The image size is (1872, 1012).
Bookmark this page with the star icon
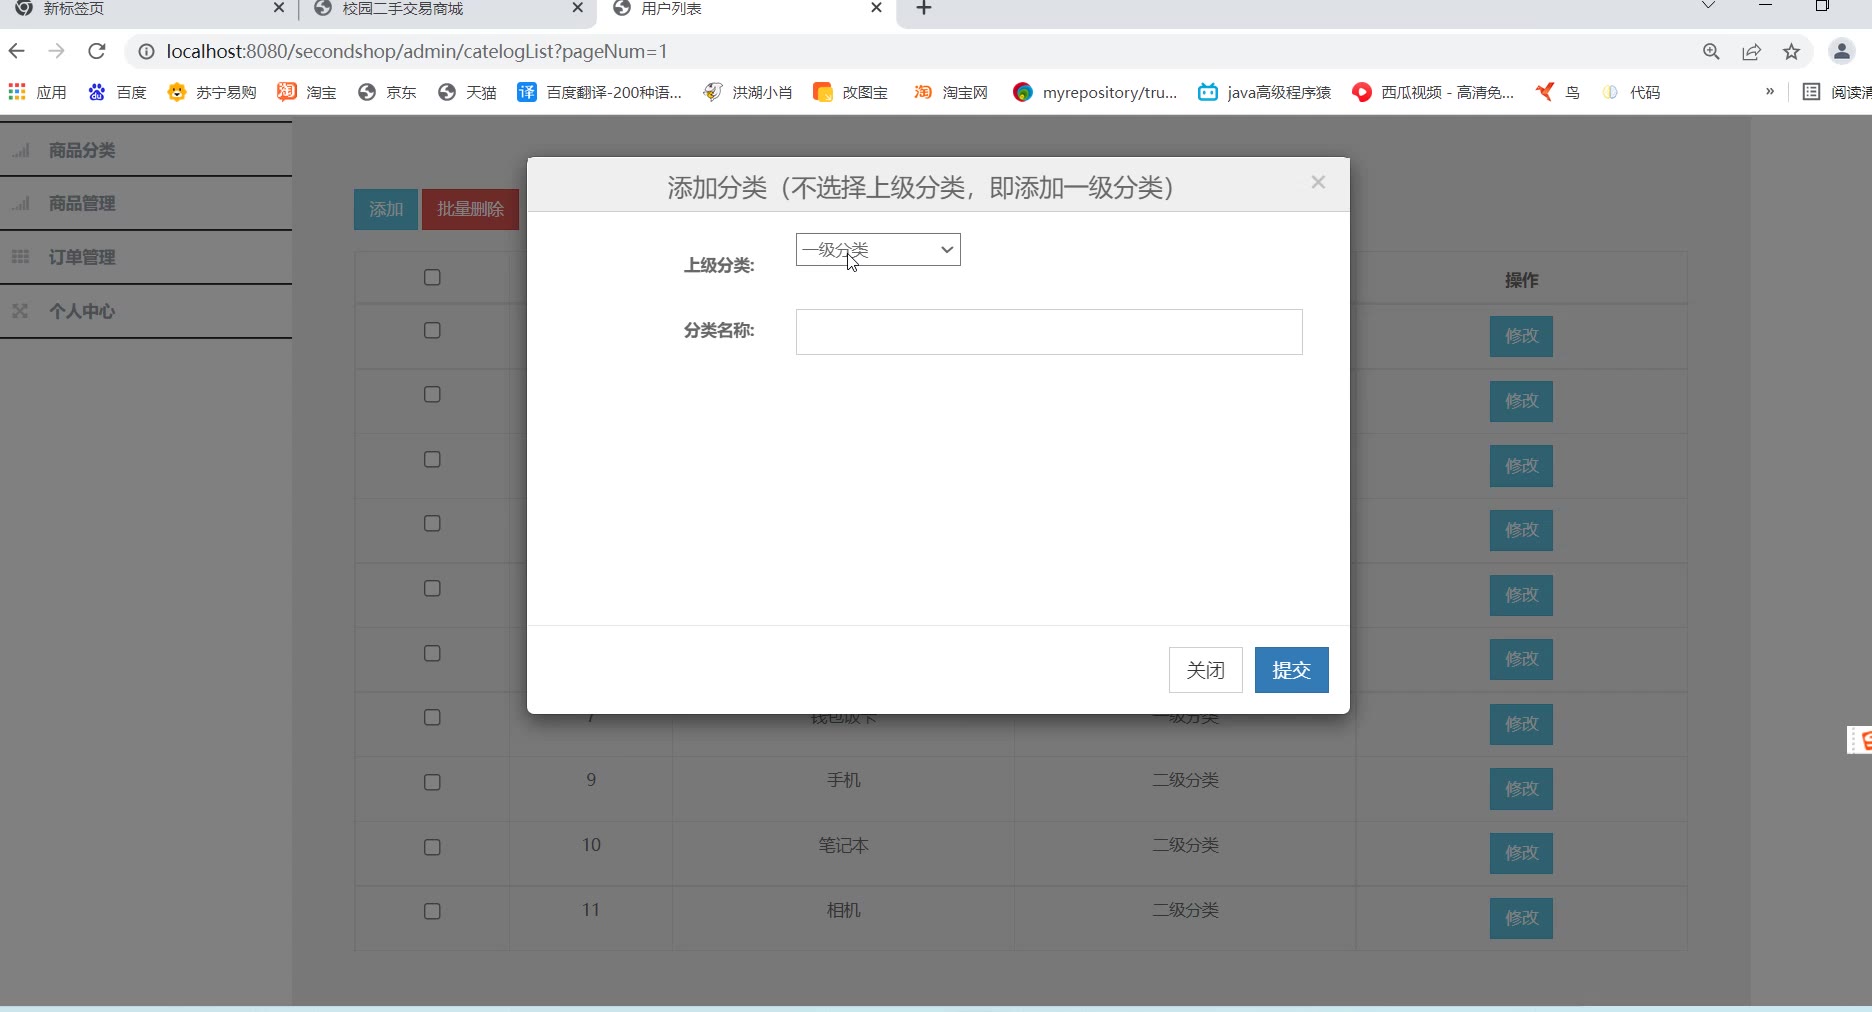pyautogui.click(x=1791, y=52)
